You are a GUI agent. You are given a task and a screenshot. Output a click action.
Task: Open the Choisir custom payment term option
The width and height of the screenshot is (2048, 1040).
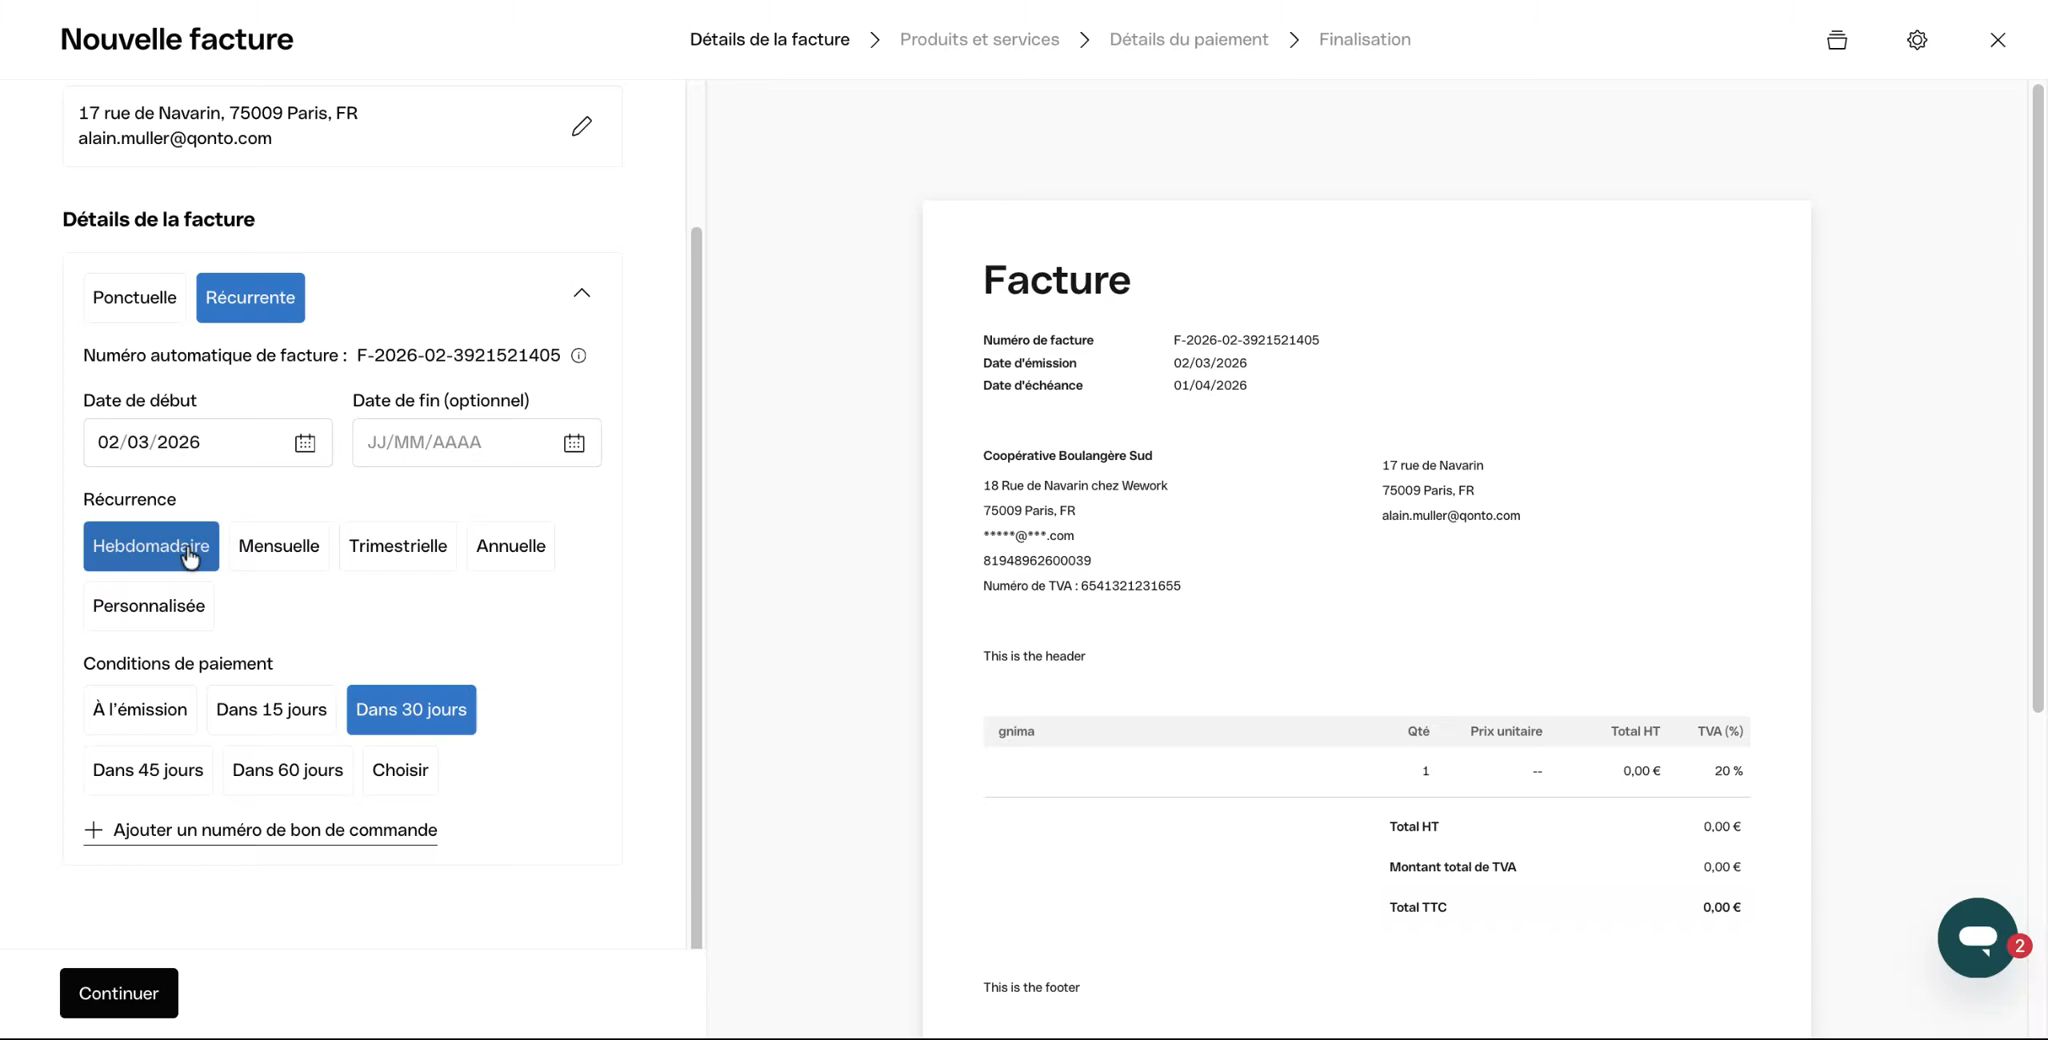(x=400, y=770)
